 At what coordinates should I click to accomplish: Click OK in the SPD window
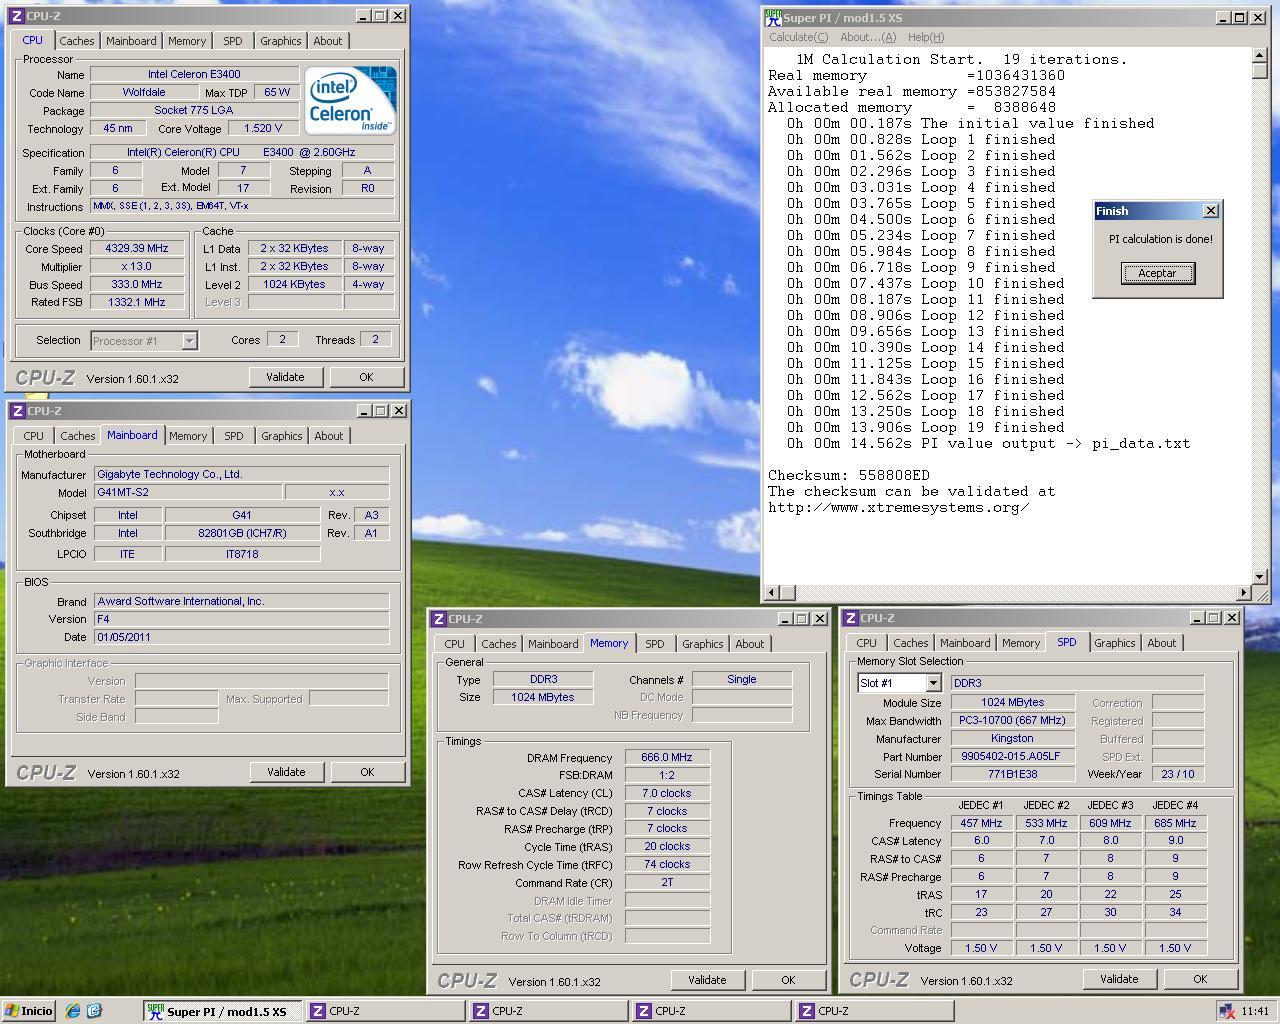(x=1200, y=979)
